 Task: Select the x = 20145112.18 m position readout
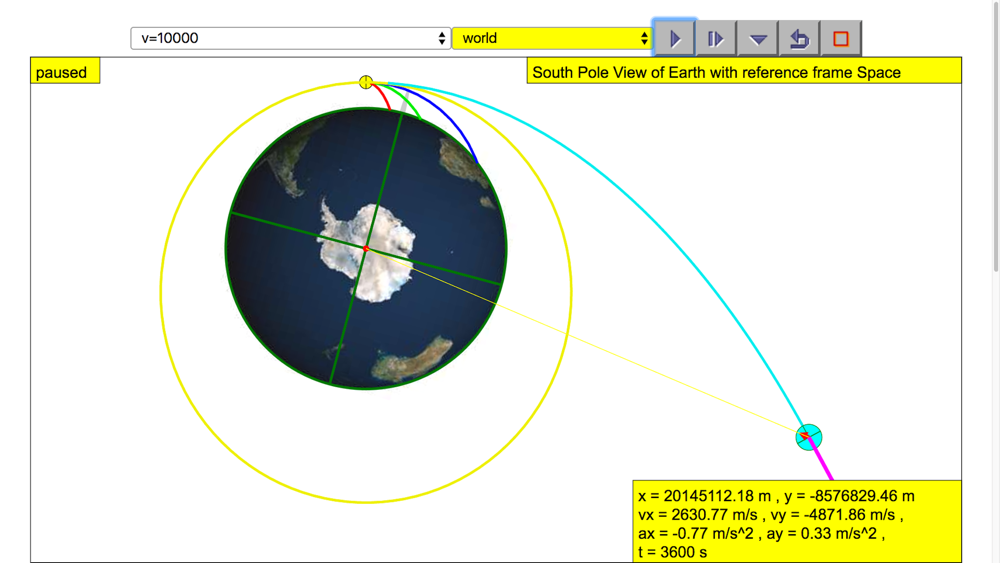[704, 496]
